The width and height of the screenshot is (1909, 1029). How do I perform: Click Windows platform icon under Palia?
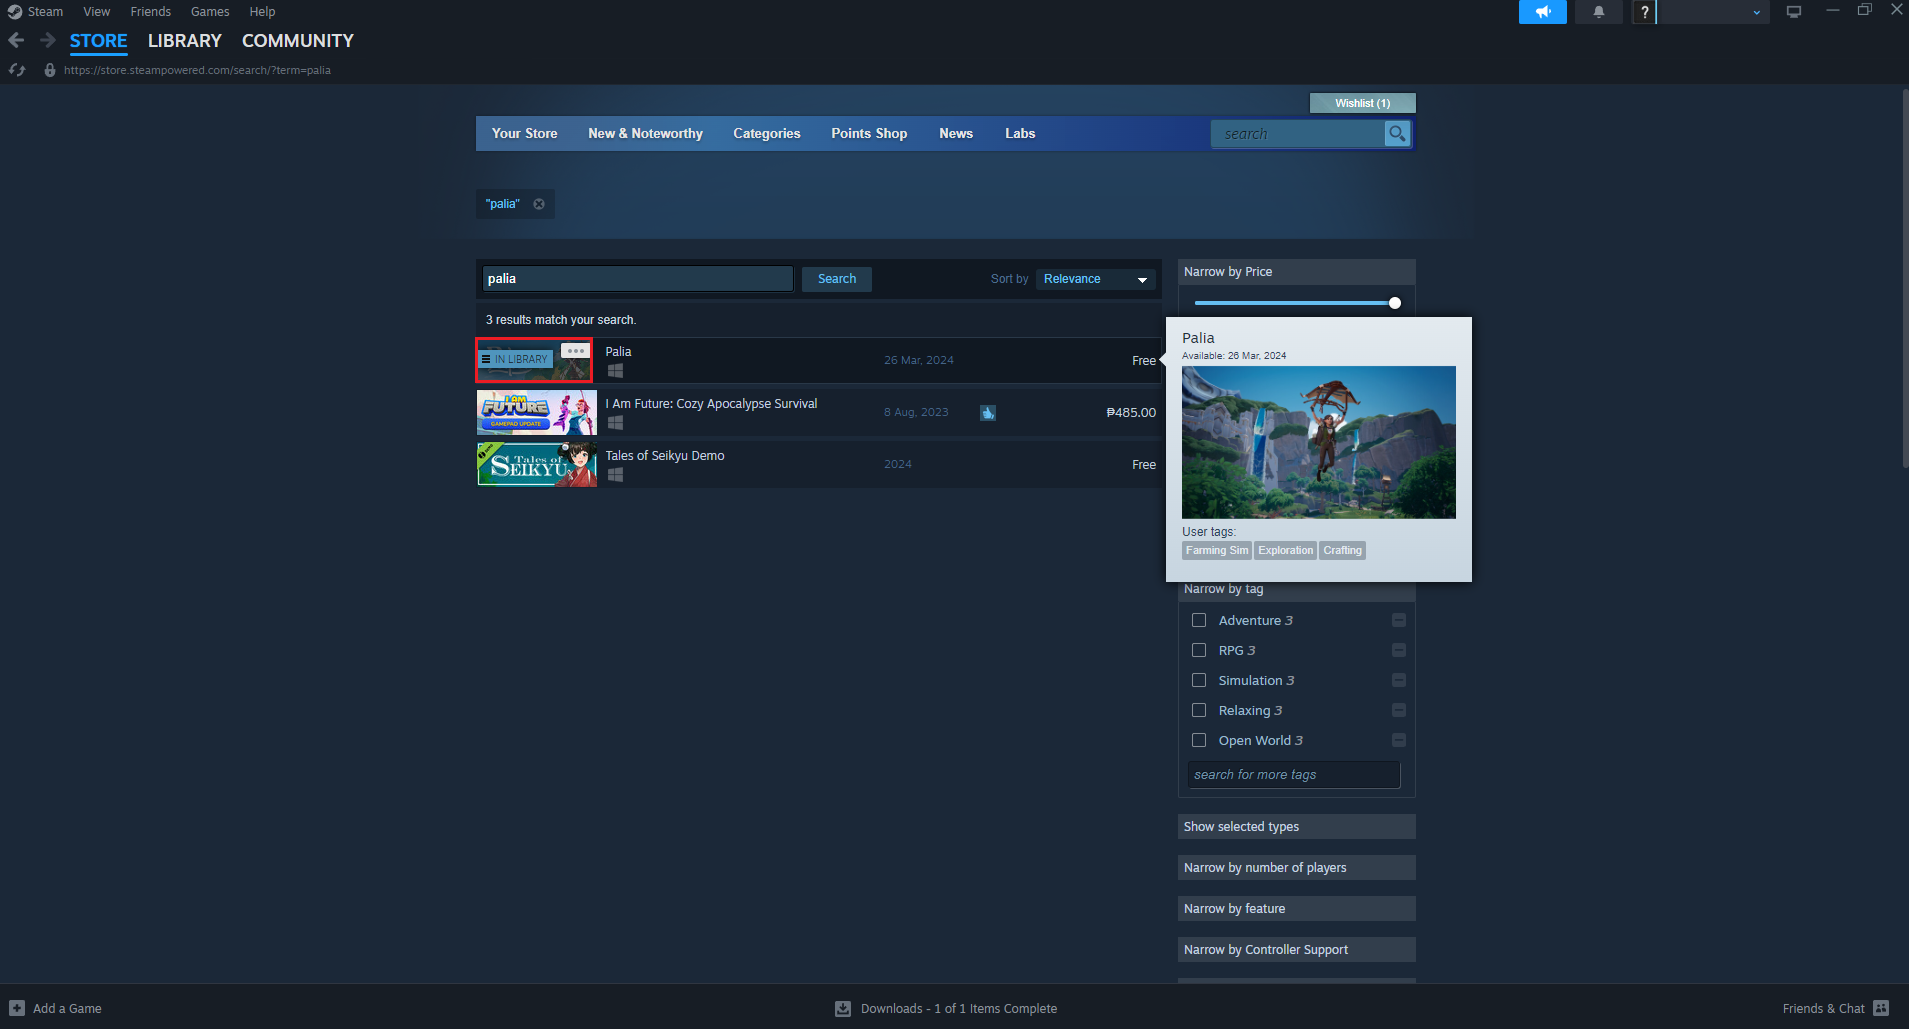pos(616,371)
